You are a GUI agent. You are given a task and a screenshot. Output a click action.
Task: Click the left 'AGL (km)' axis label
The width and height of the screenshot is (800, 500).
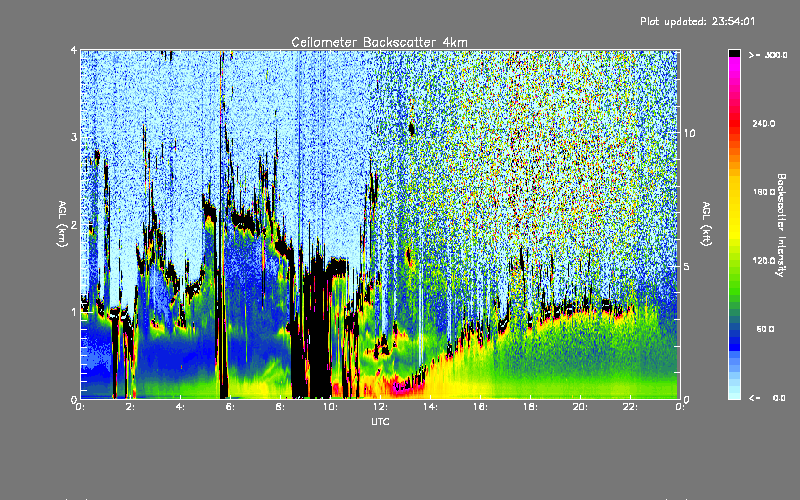click(62, 224)
